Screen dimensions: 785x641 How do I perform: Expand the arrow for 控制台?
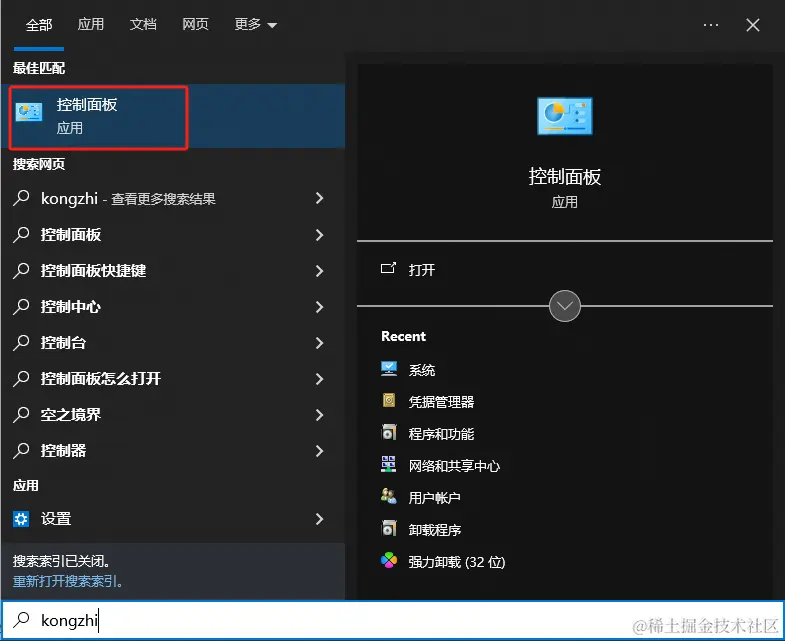point(319,343)
